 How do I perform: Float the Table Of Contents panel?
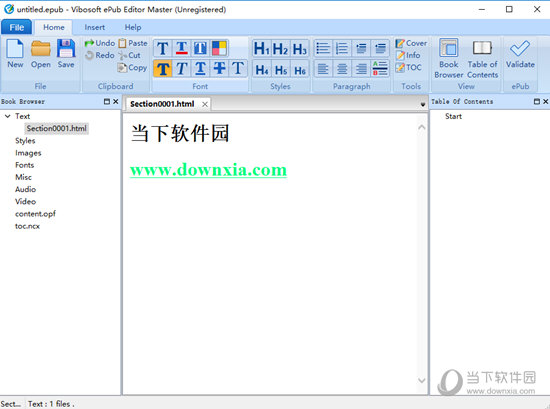pos(537,101)
